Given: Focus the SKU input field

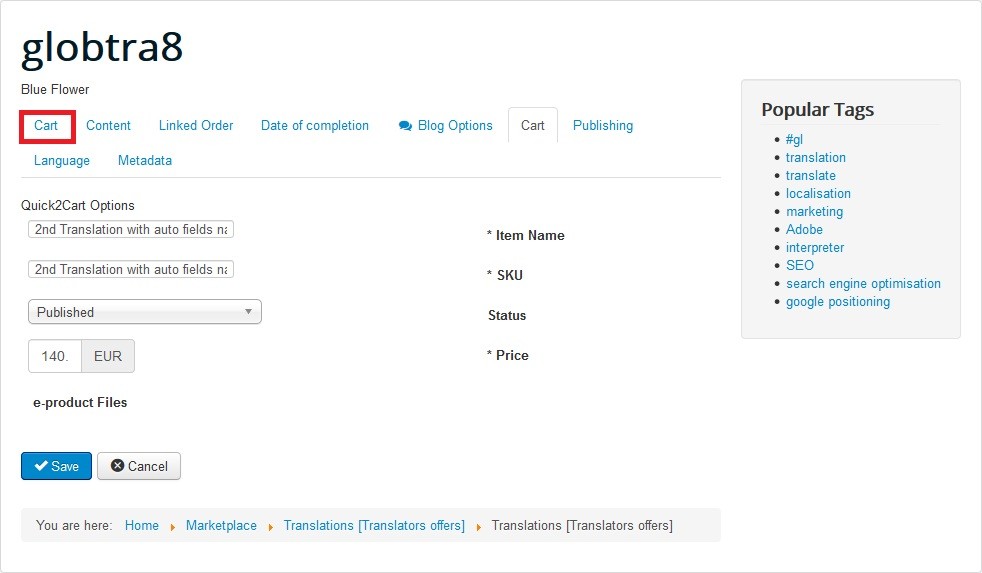Looking at the screenshot, I should click(x=131, y=270).
